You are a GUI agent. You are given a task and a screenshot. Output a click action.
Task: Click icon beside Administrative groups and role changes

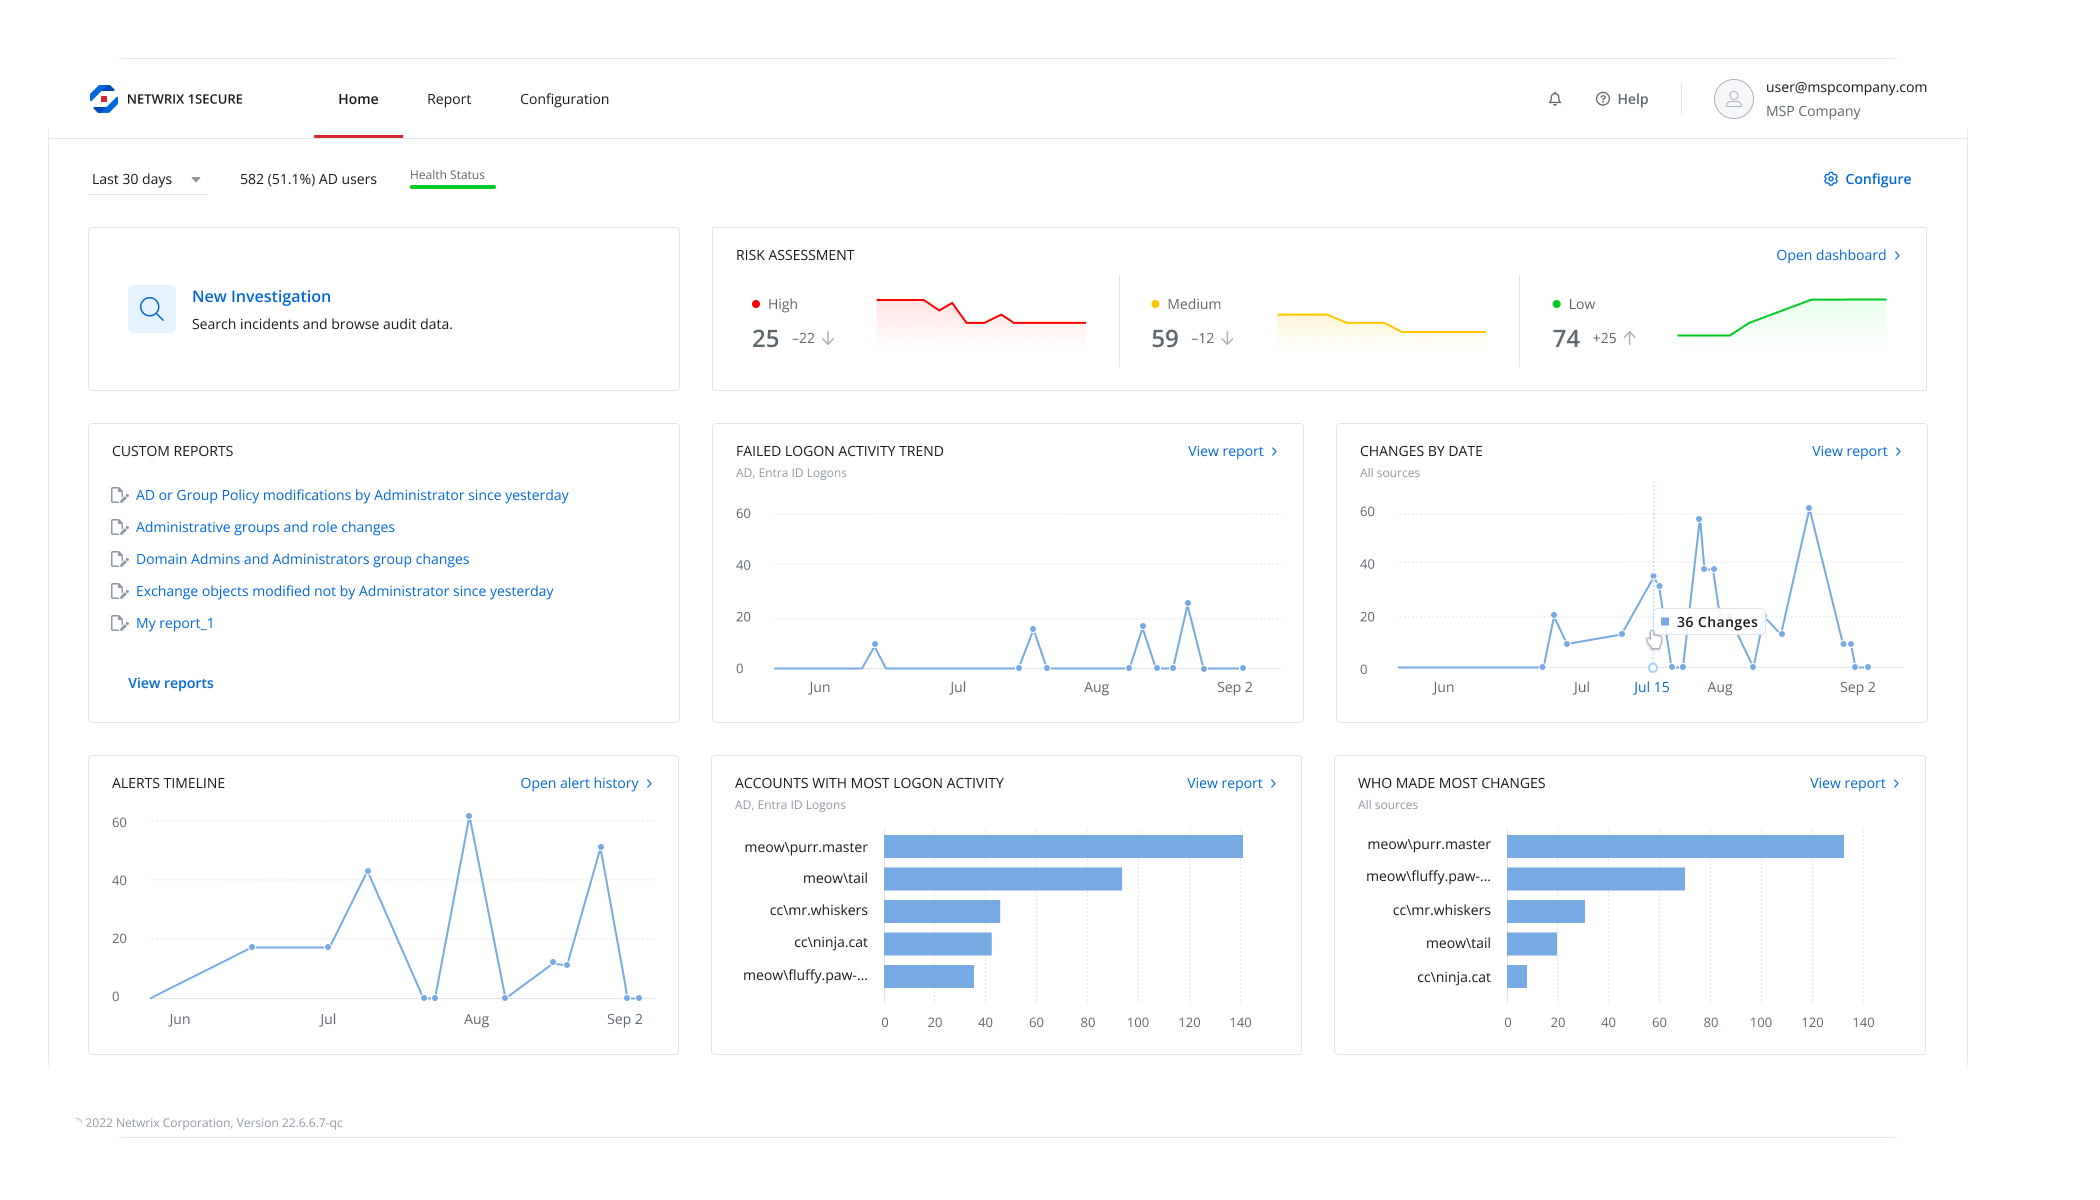(x=119, y=527)
